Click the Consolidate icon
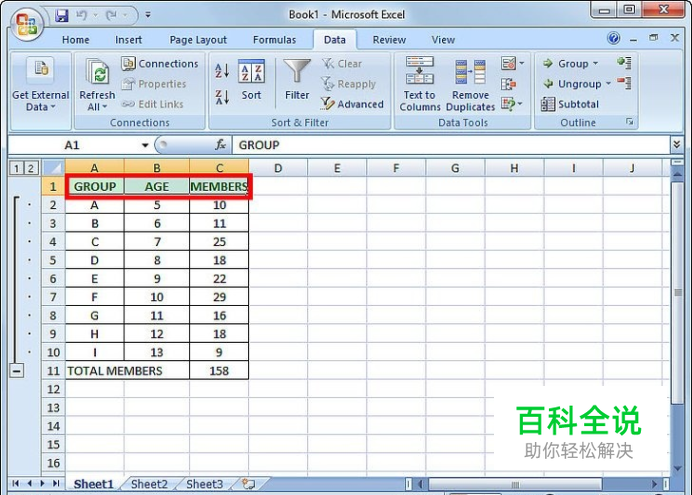692x495 pixels. [508, 84]
